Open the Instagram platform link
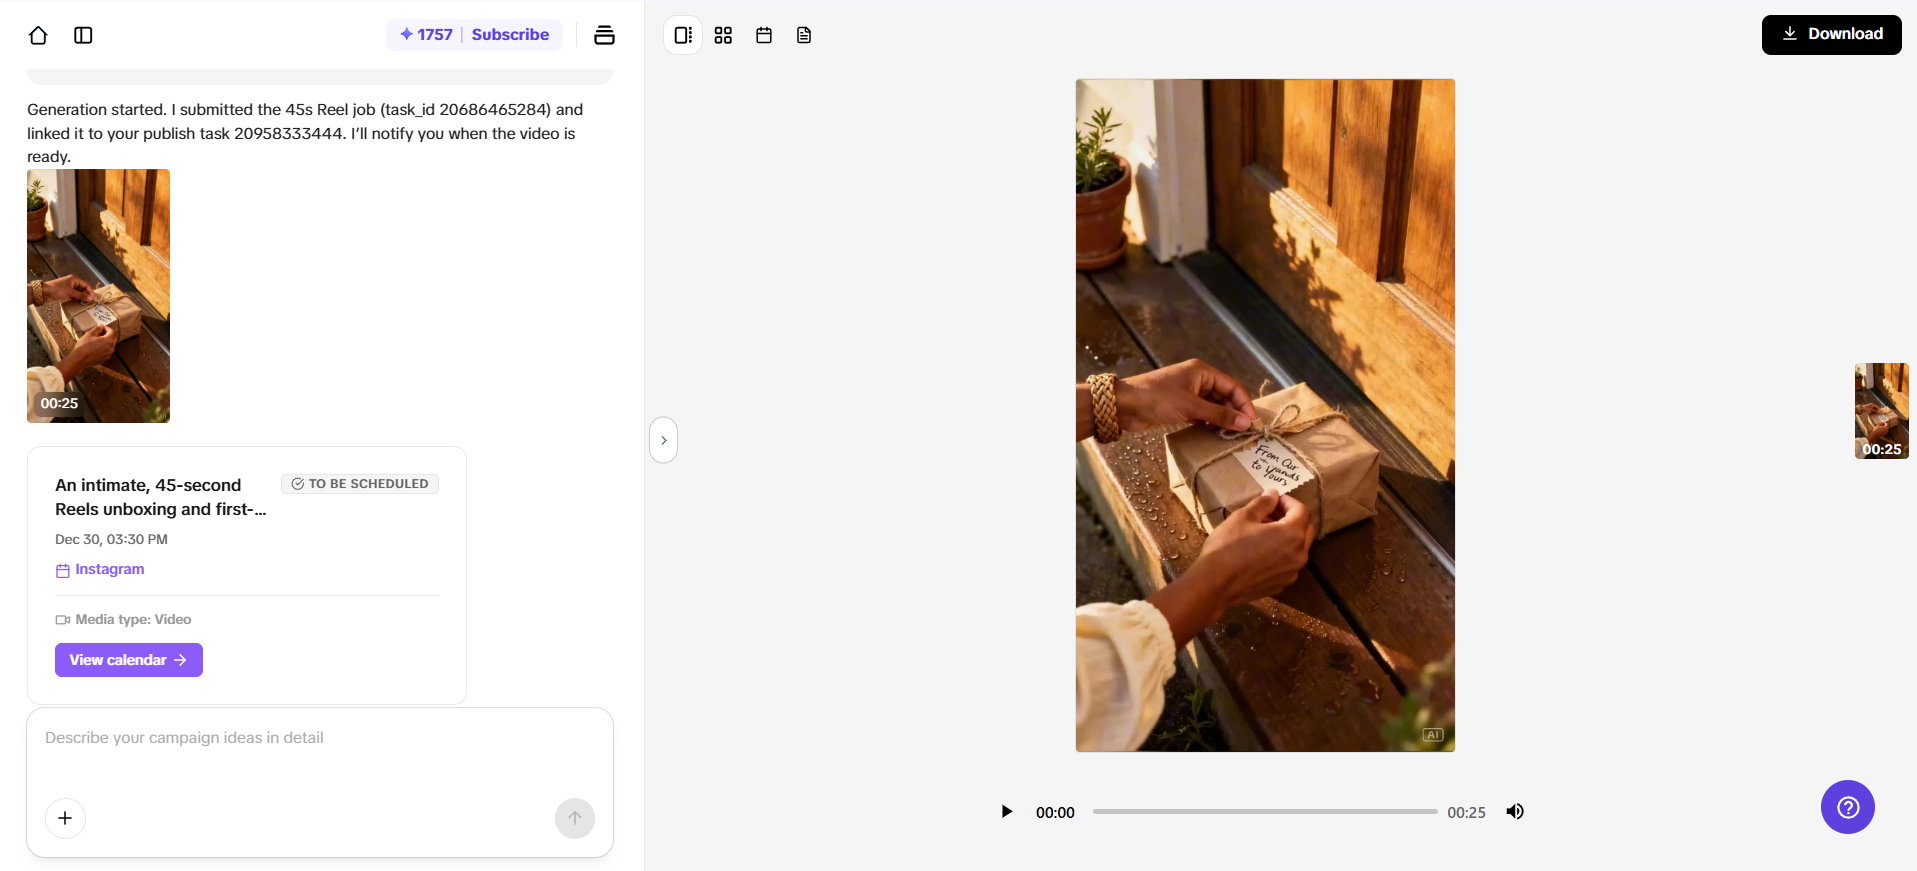The height and width of the screenshot is (871, 1917). pos(100,569)
